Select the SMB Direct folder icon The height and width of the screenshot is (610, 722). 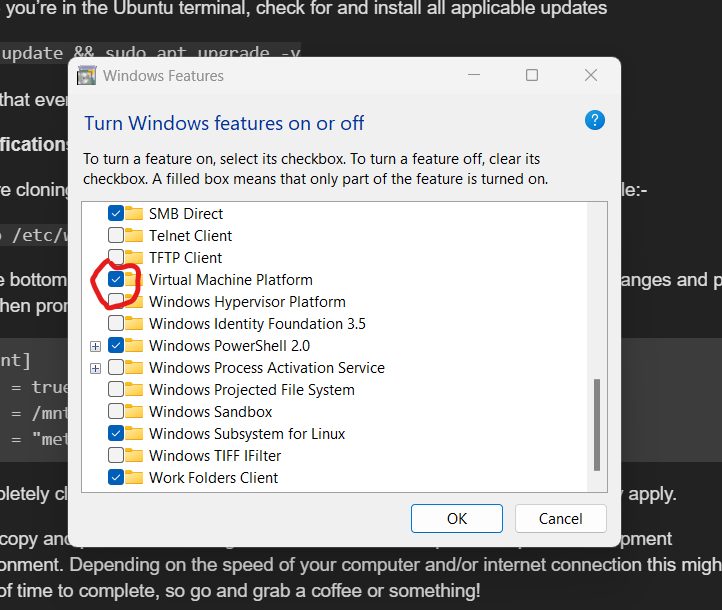coord(134,213)
